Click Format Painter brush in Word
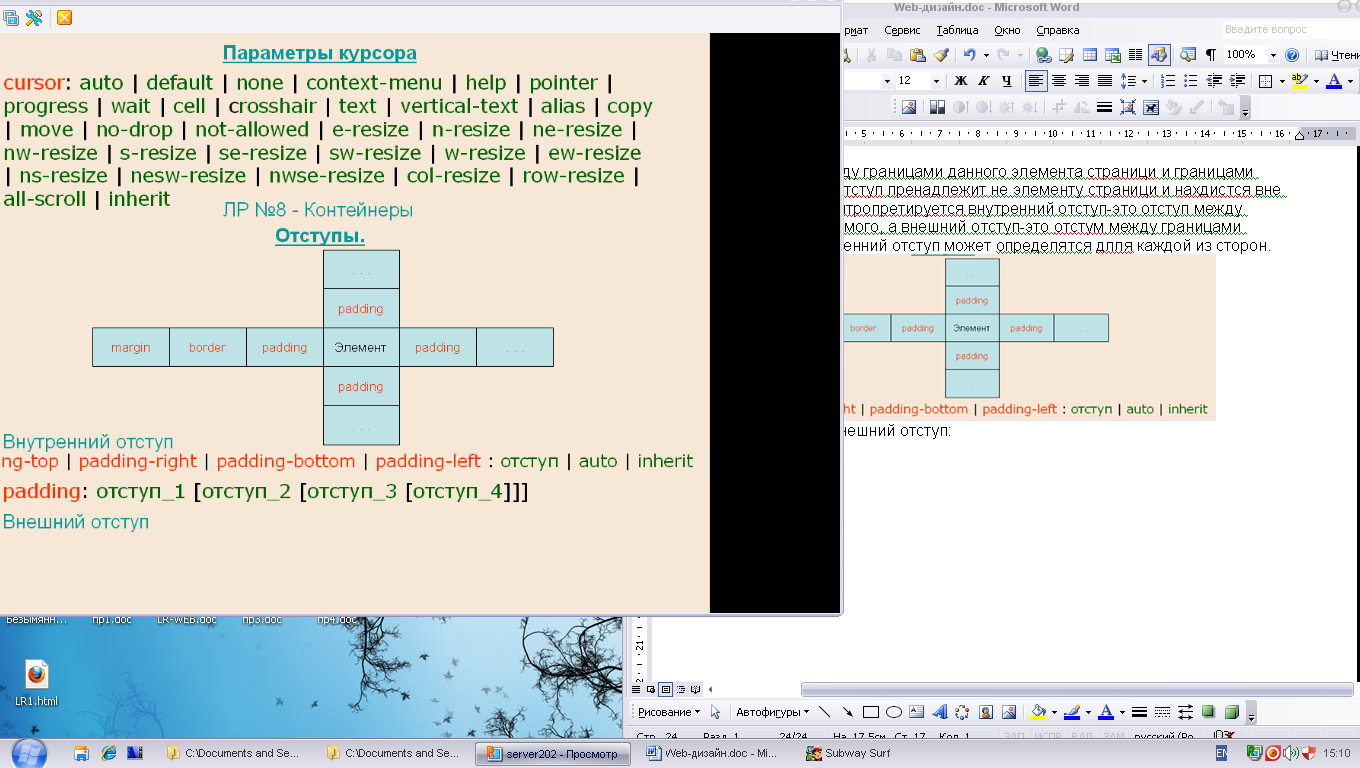The width and height of the screenshot is (1360, 768). click(x=940, y=55)
